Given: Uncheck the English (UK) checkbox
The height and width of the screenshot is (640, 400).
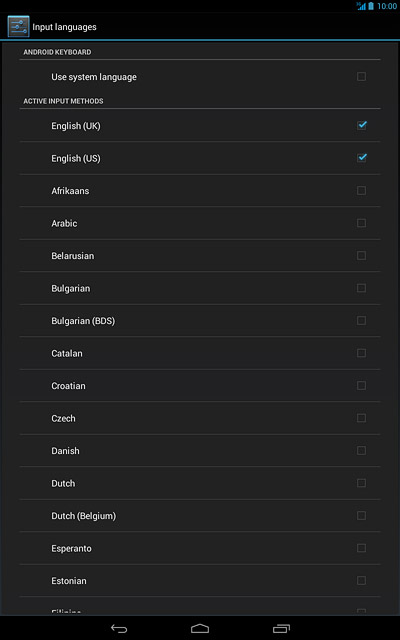Looking at the screenshot, I should coord(362,125).
